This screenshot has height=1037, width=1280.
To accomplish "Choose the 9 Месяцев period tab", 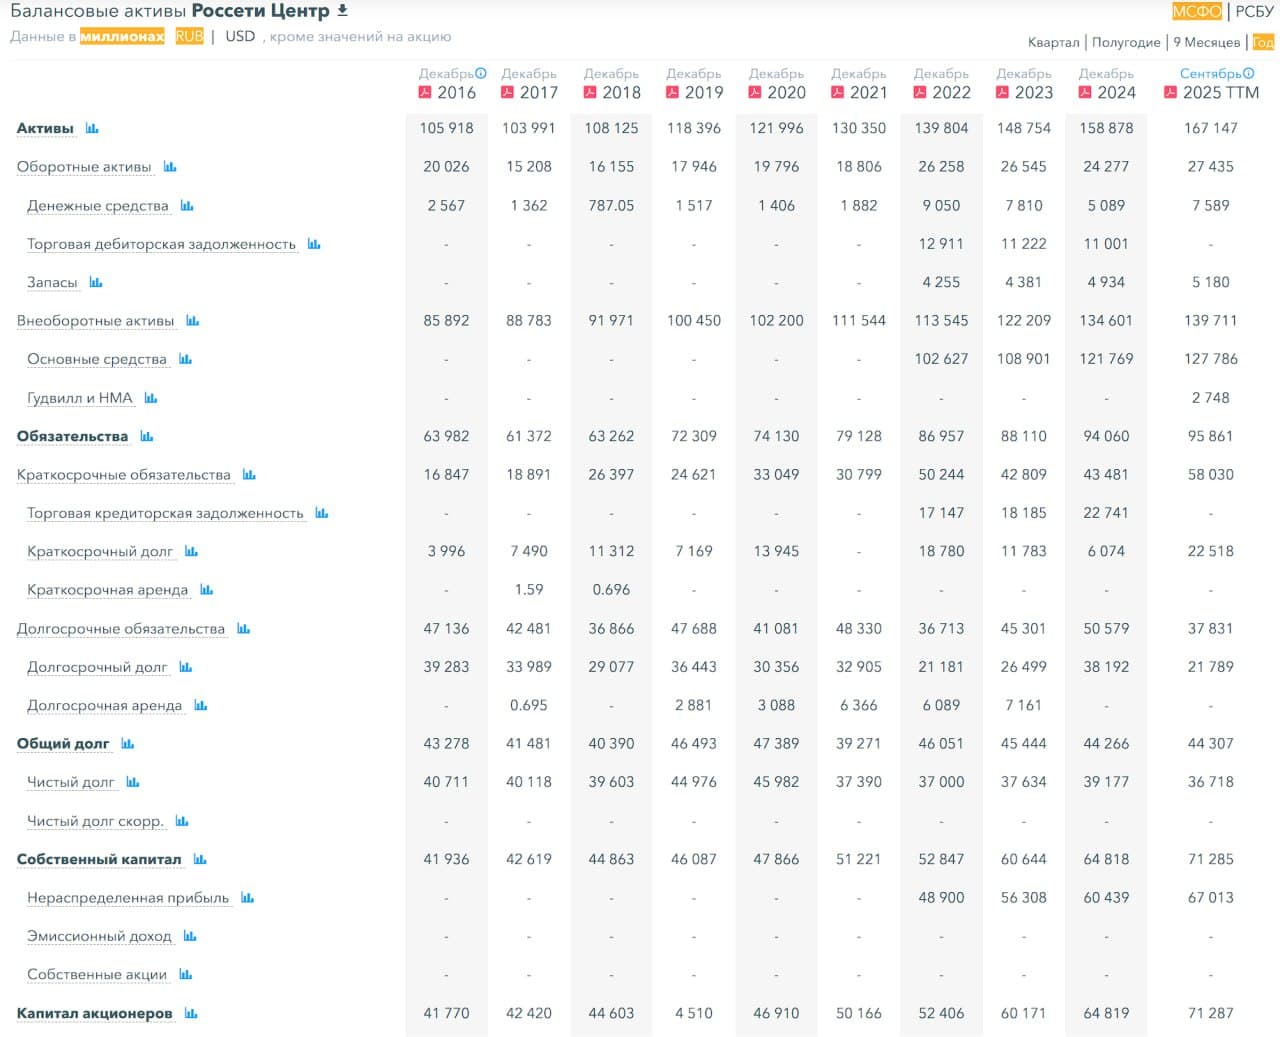I will point(1206,42).
